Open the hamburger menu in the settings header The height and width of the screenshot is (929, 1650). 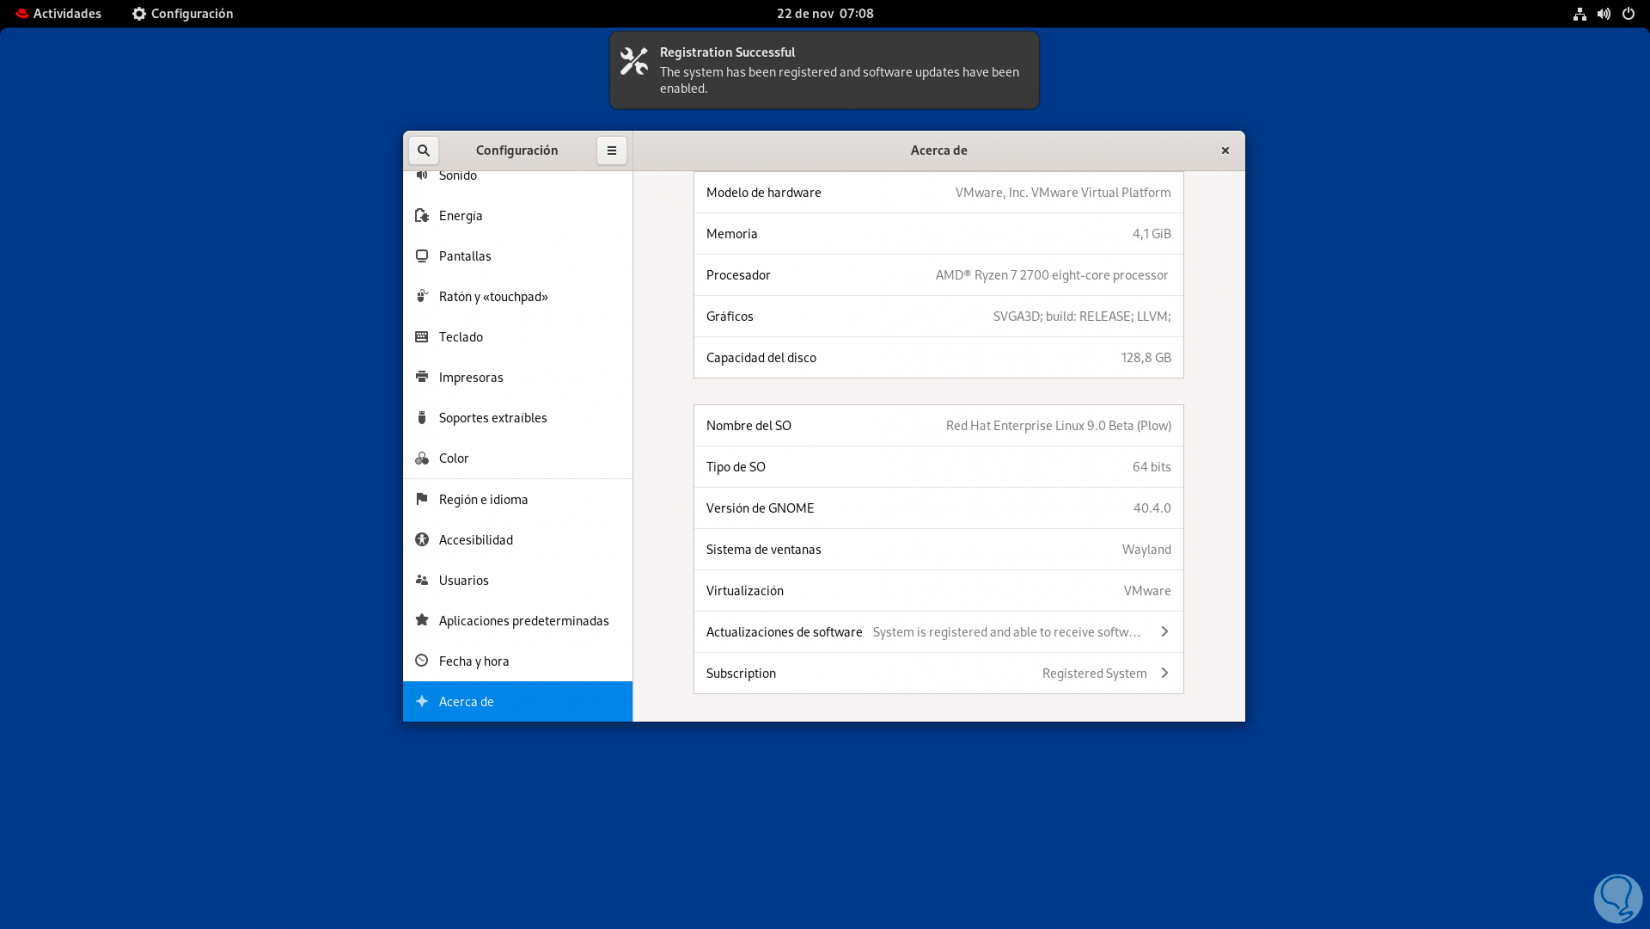612,150
